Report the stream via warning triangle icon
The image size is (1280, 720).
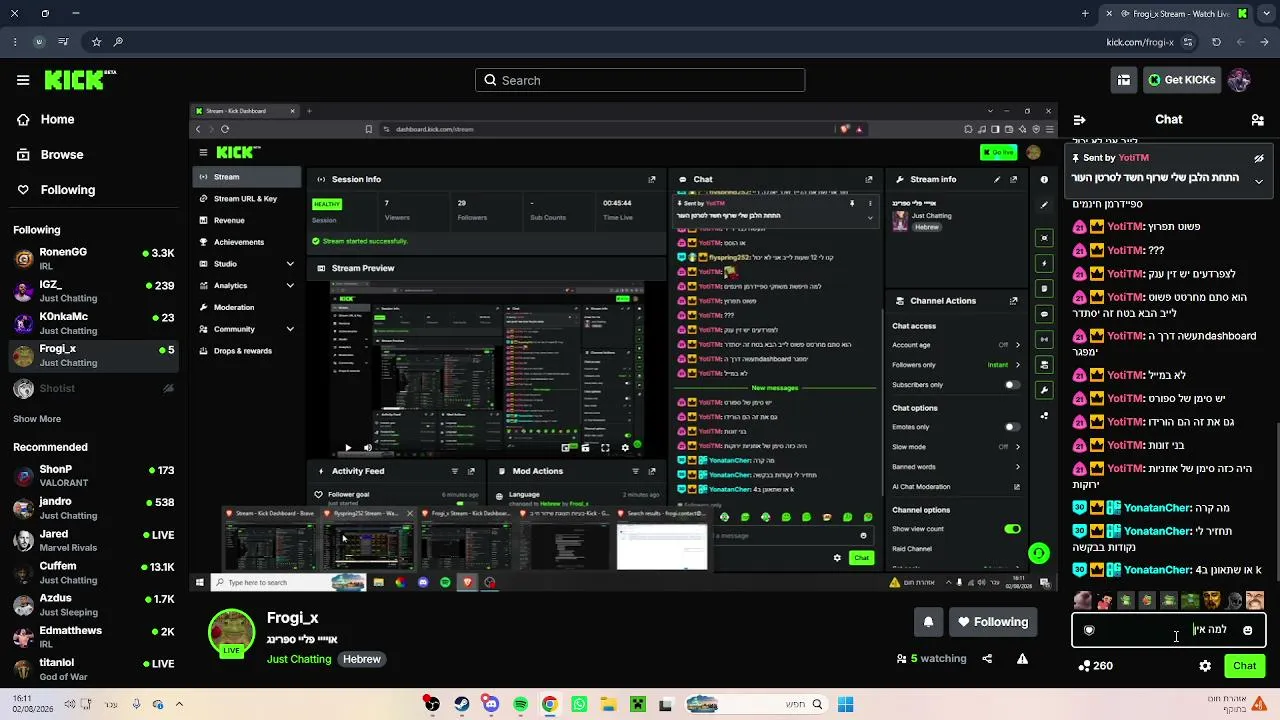point(1022,659)
